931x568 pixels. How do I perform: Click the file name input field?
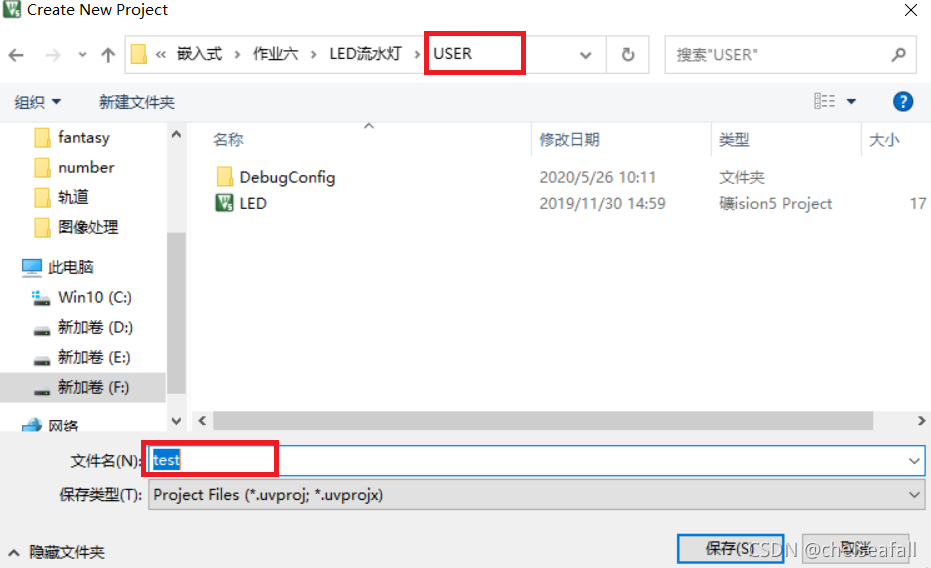pyautogui.click(x=536, y=461)
